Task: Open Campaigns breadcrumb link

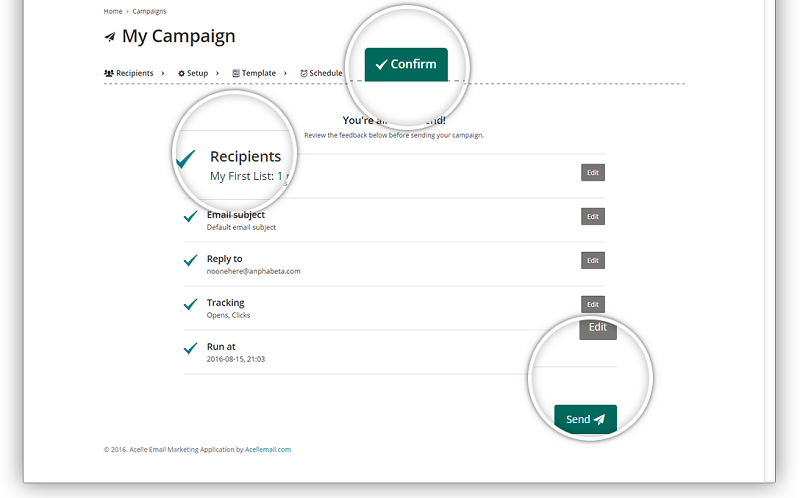Action: point(148,11)
